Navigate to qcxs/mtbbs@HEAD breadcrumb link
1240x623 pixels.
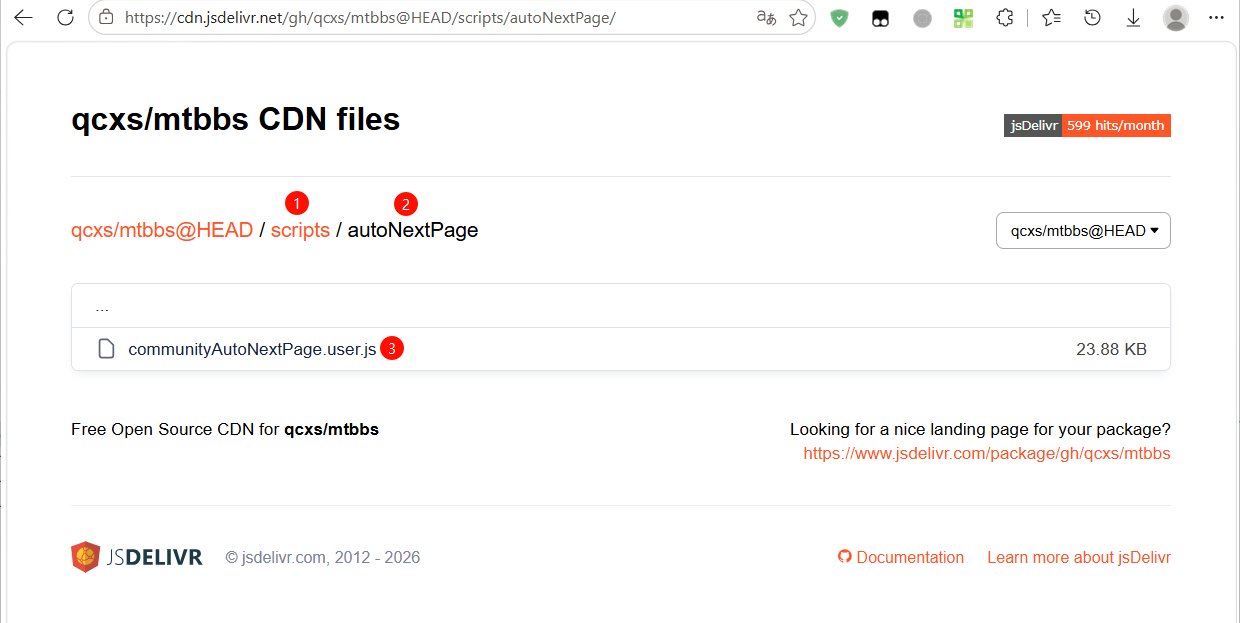point(162,230)
